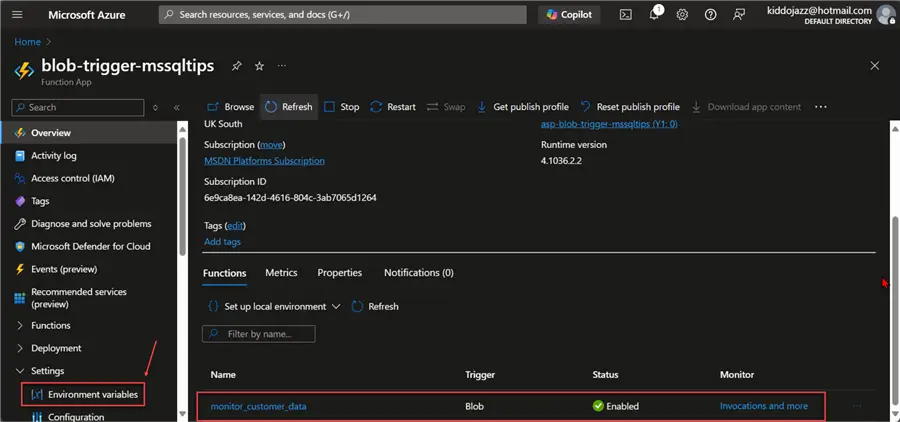Open the account avatar menu

pyautogui.click(x=885, y=15)
